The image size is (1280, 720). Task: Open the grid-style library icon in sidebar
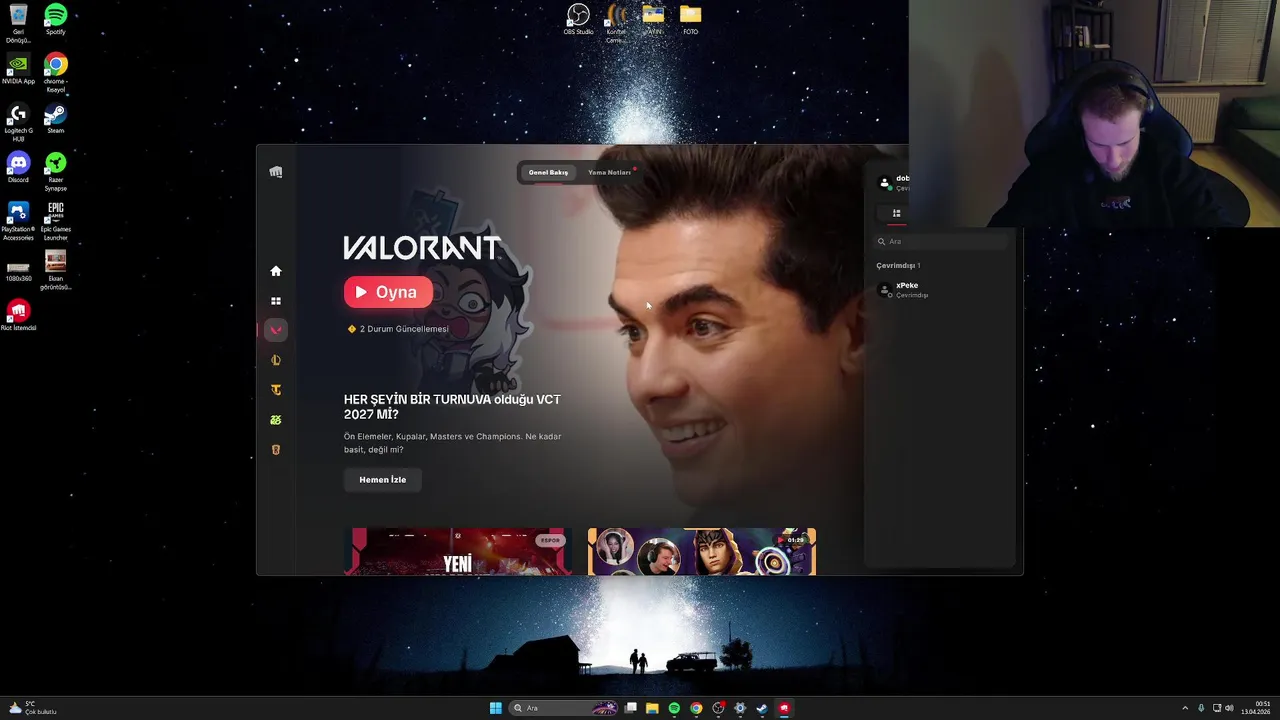click(276, 301)
